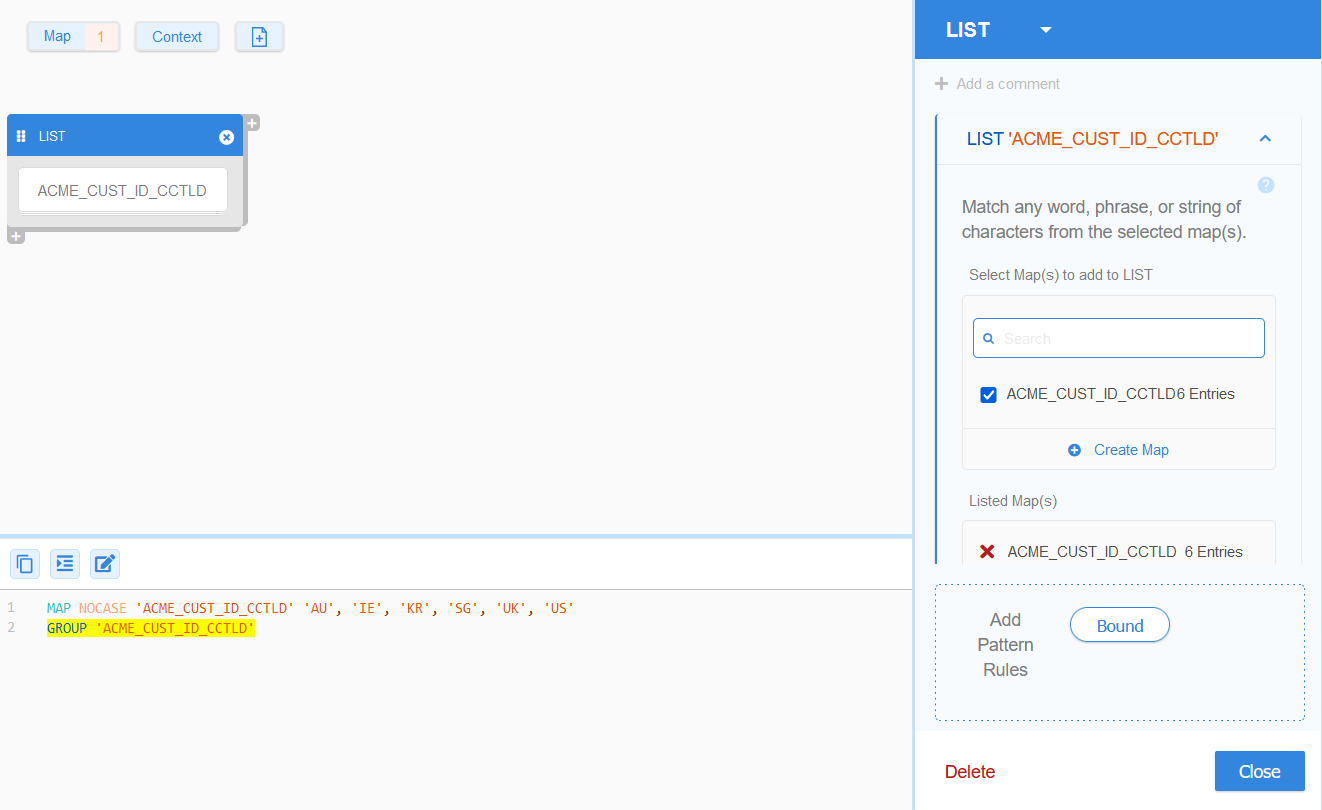
Task: Click the new document icon button
Action: (259, 37)
